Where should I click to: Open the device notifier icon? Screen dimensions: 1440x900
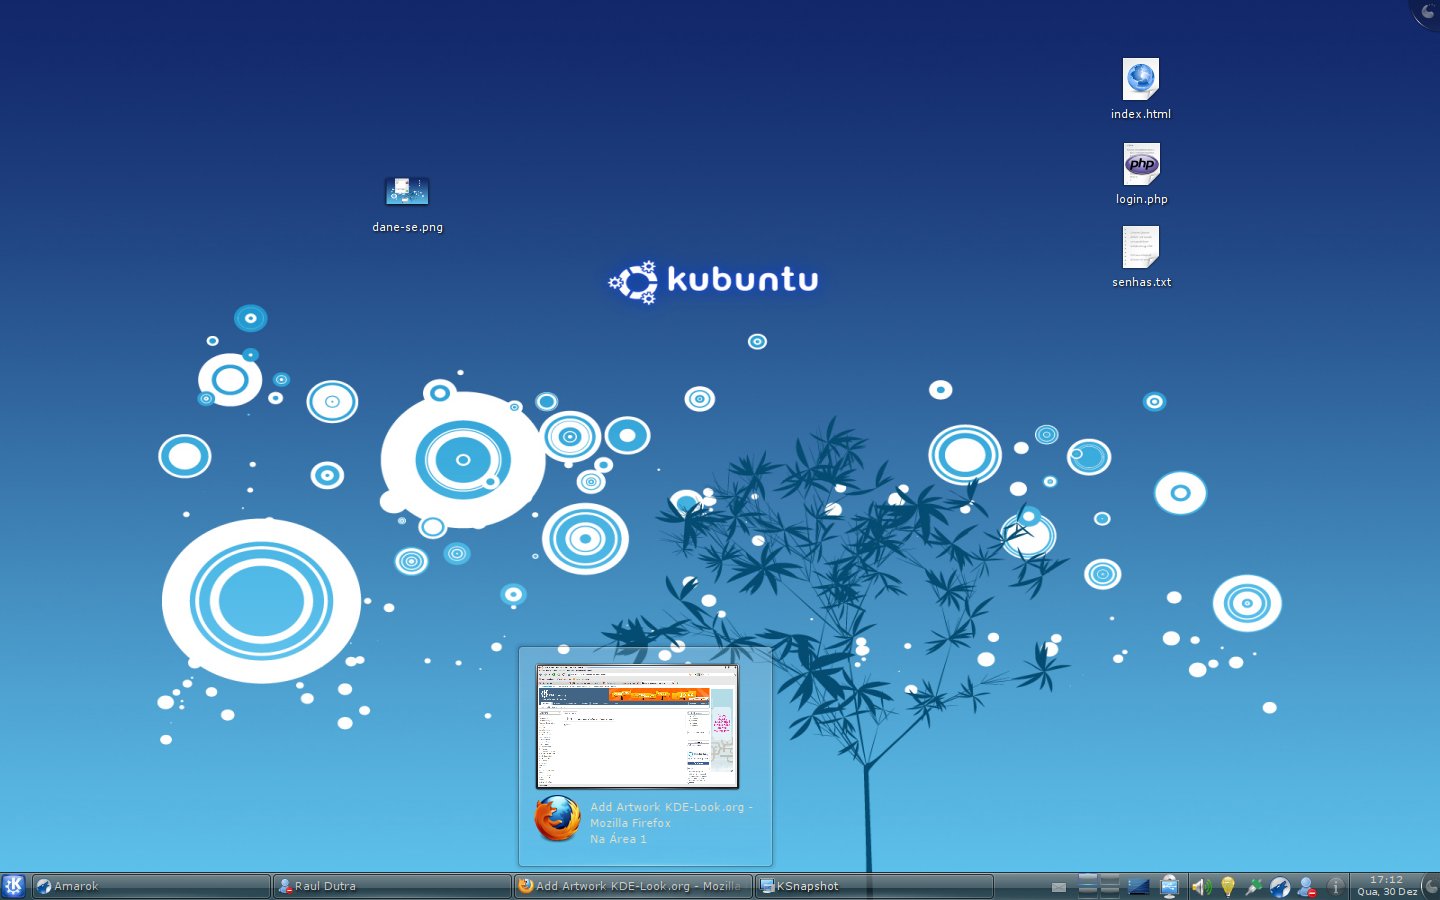pyautogui.click(x=1169, y=886)
